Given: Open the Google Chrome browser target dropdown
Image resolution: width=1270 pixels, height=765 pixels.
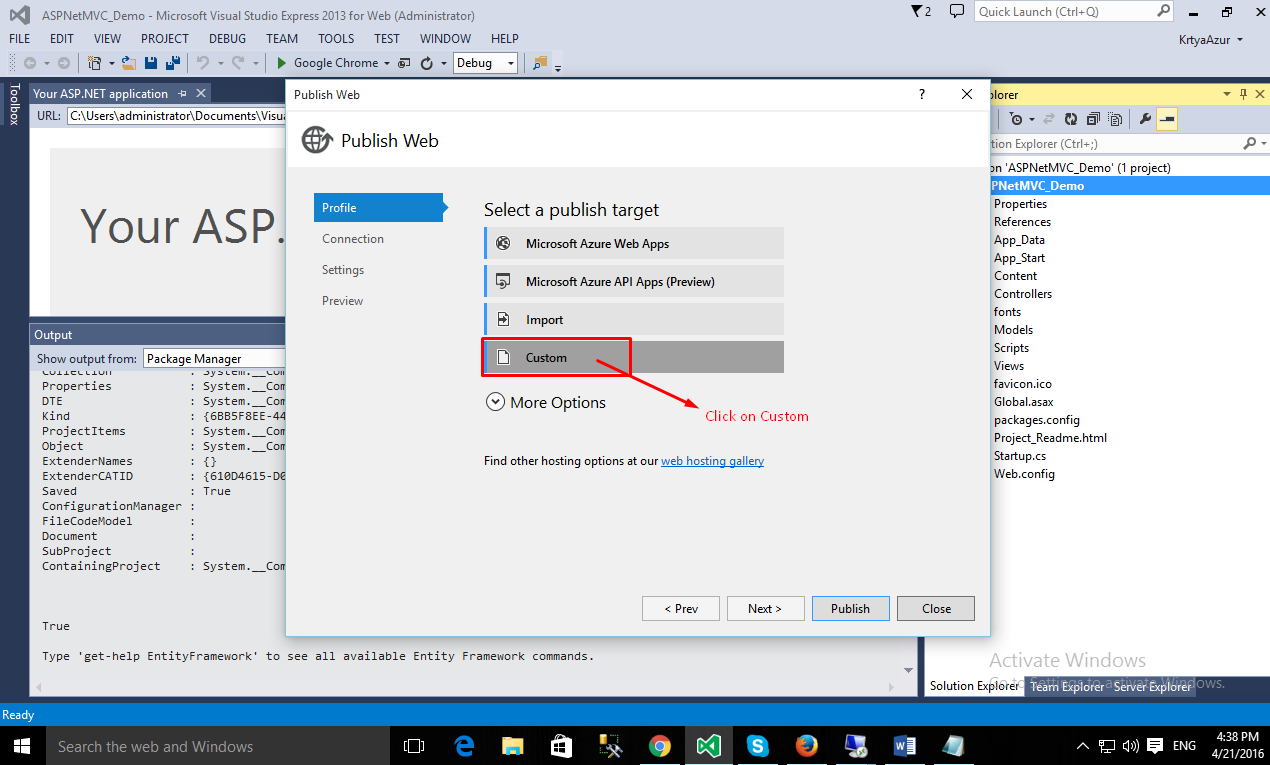Looking at the screenshot, I should (387, 63).
